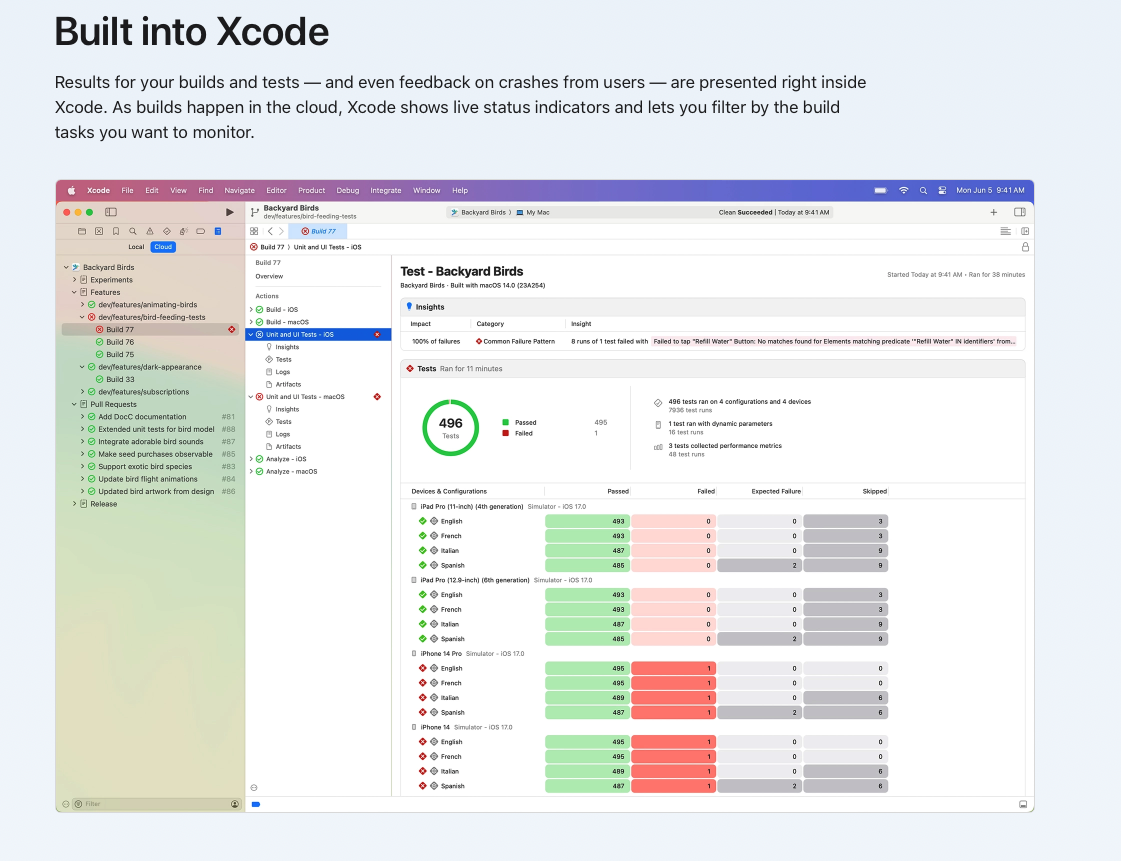Image resolution: width=1121 pixels, height=861 pixels.
Task: Click the Run play button in toolbar
Action: pyautogui.click(x=230, y=212)
